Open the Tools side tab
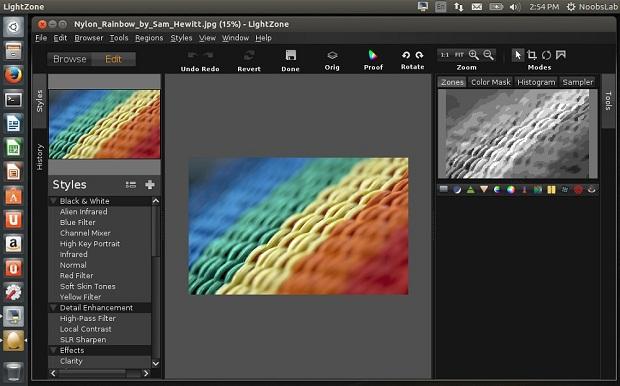The image size is (620, 386). click(608, 101)
